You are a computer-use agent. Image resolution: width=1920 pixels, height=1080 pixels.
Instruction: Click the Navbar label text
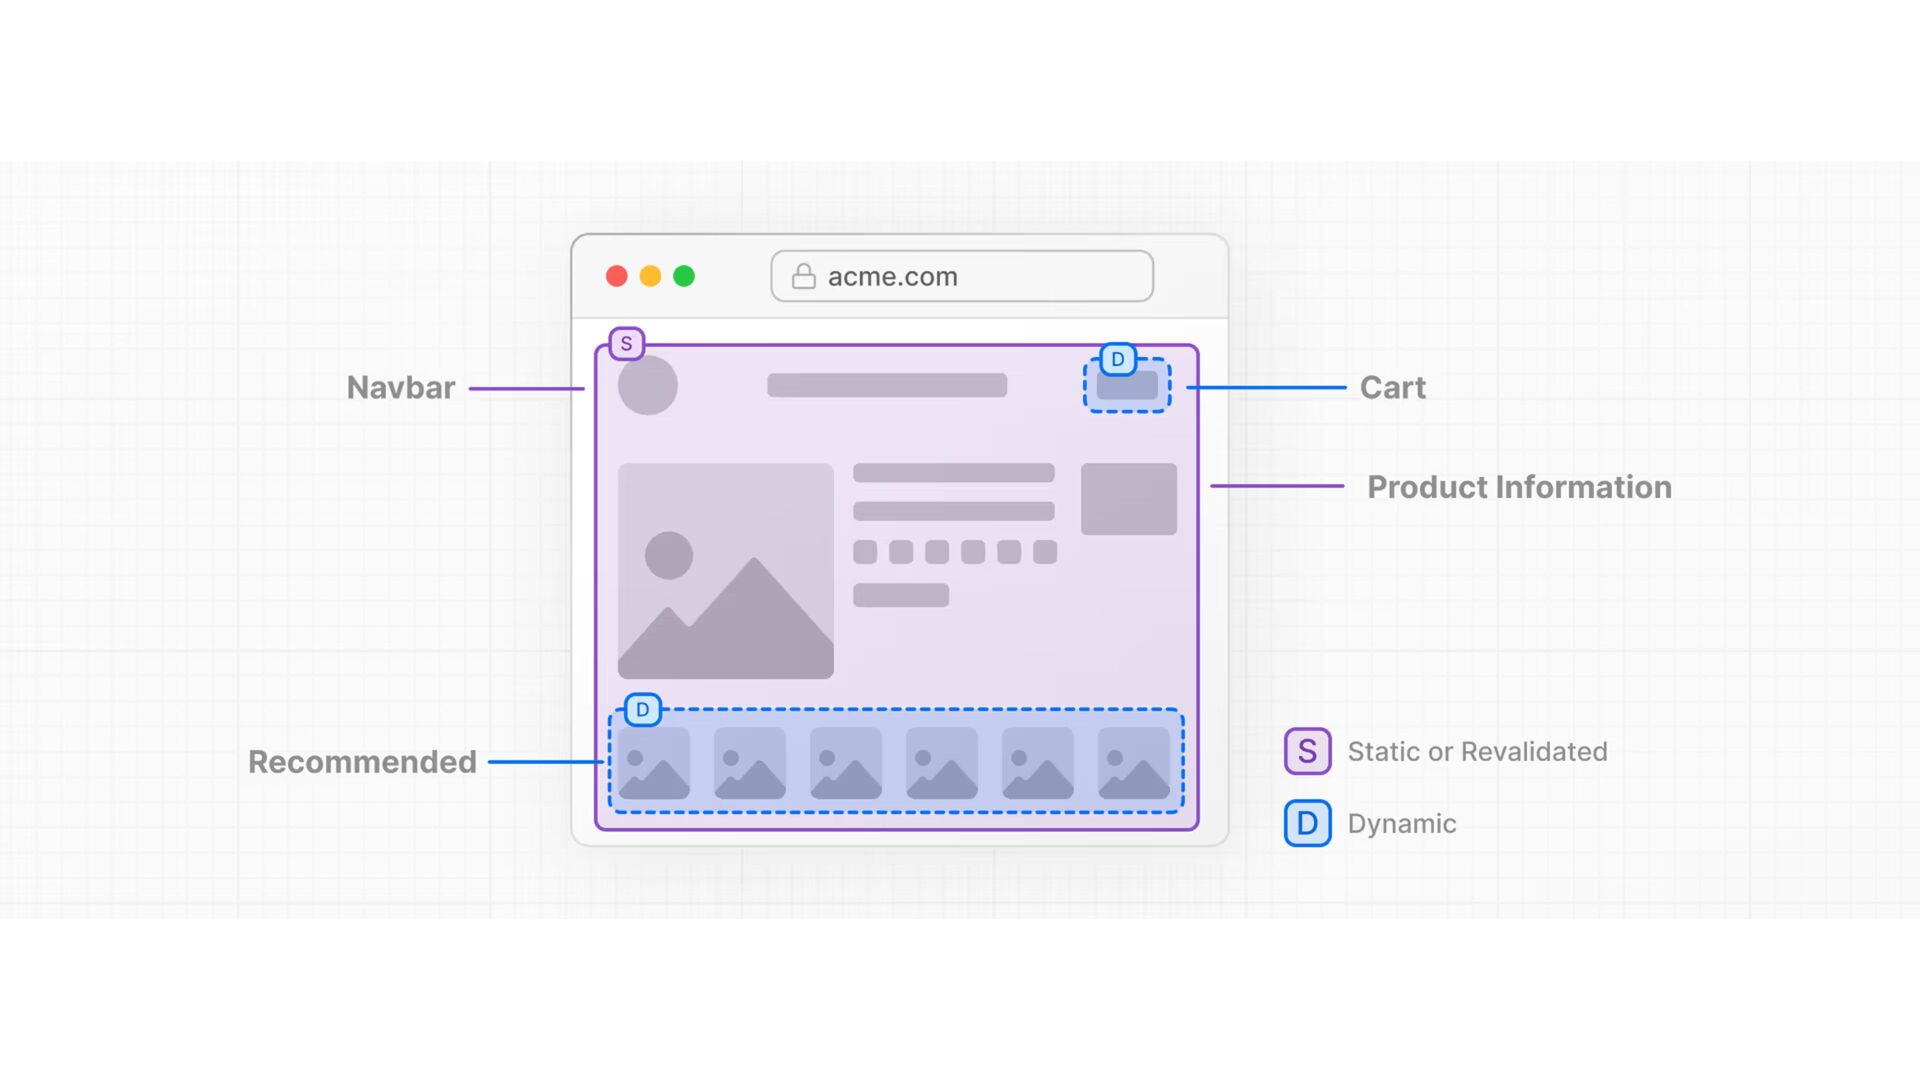[400, 388]
